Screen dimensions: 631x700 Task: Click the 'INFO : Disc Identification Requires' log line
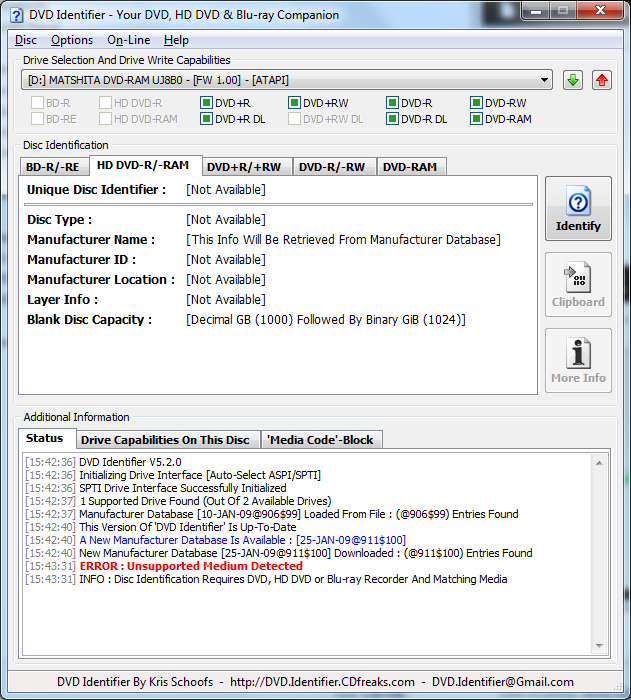coord(293,579)
